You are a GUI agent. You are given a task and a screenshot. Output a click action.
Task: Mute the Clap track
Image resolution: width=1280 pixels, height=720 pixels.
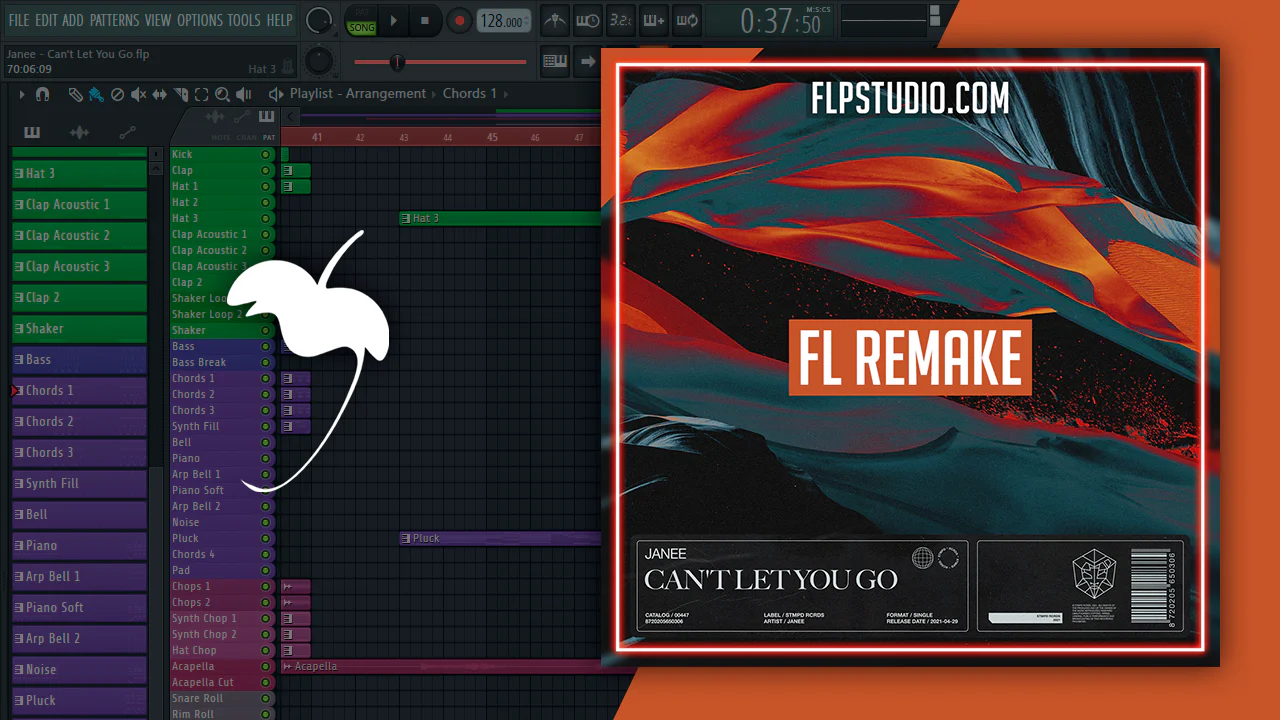[265, 170]
